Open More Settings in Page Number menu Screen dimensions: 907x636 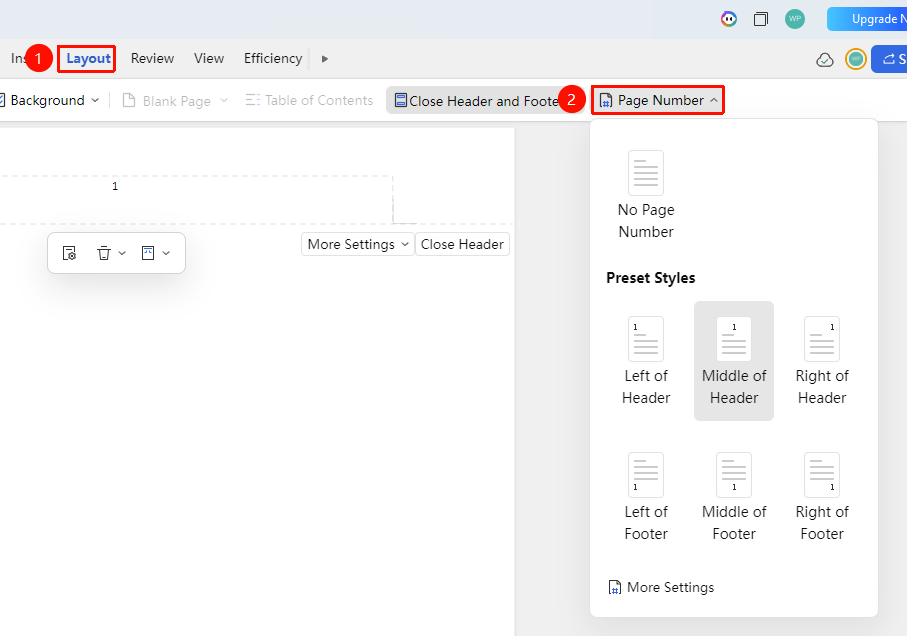[662, 587]
